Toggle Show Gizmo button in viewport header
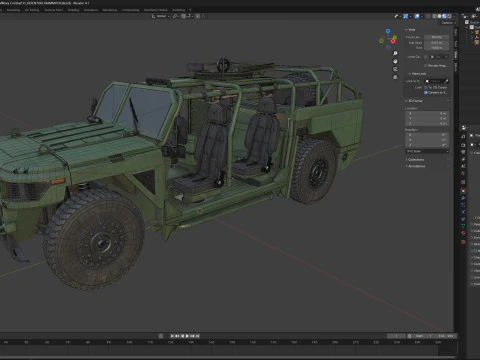 pos(405,16)
